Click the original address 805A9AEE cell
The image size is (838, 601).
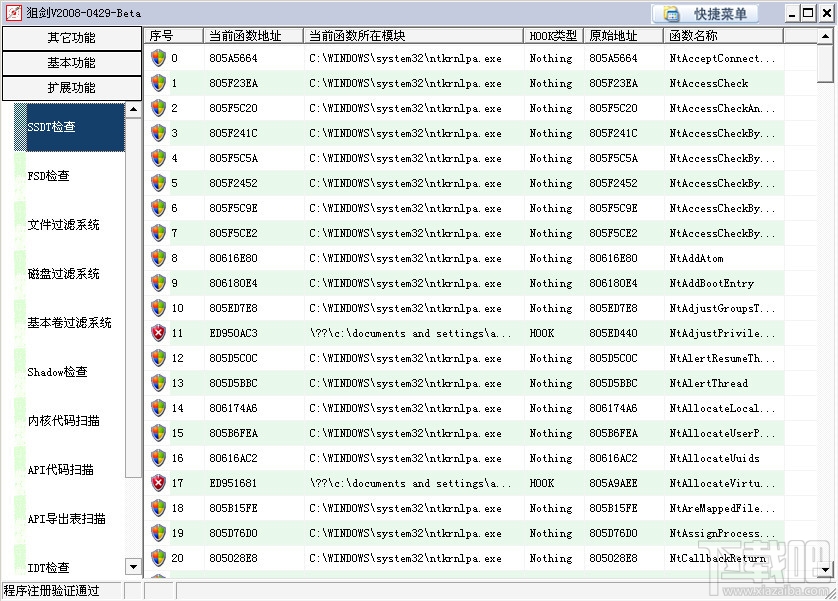[614, 483]
